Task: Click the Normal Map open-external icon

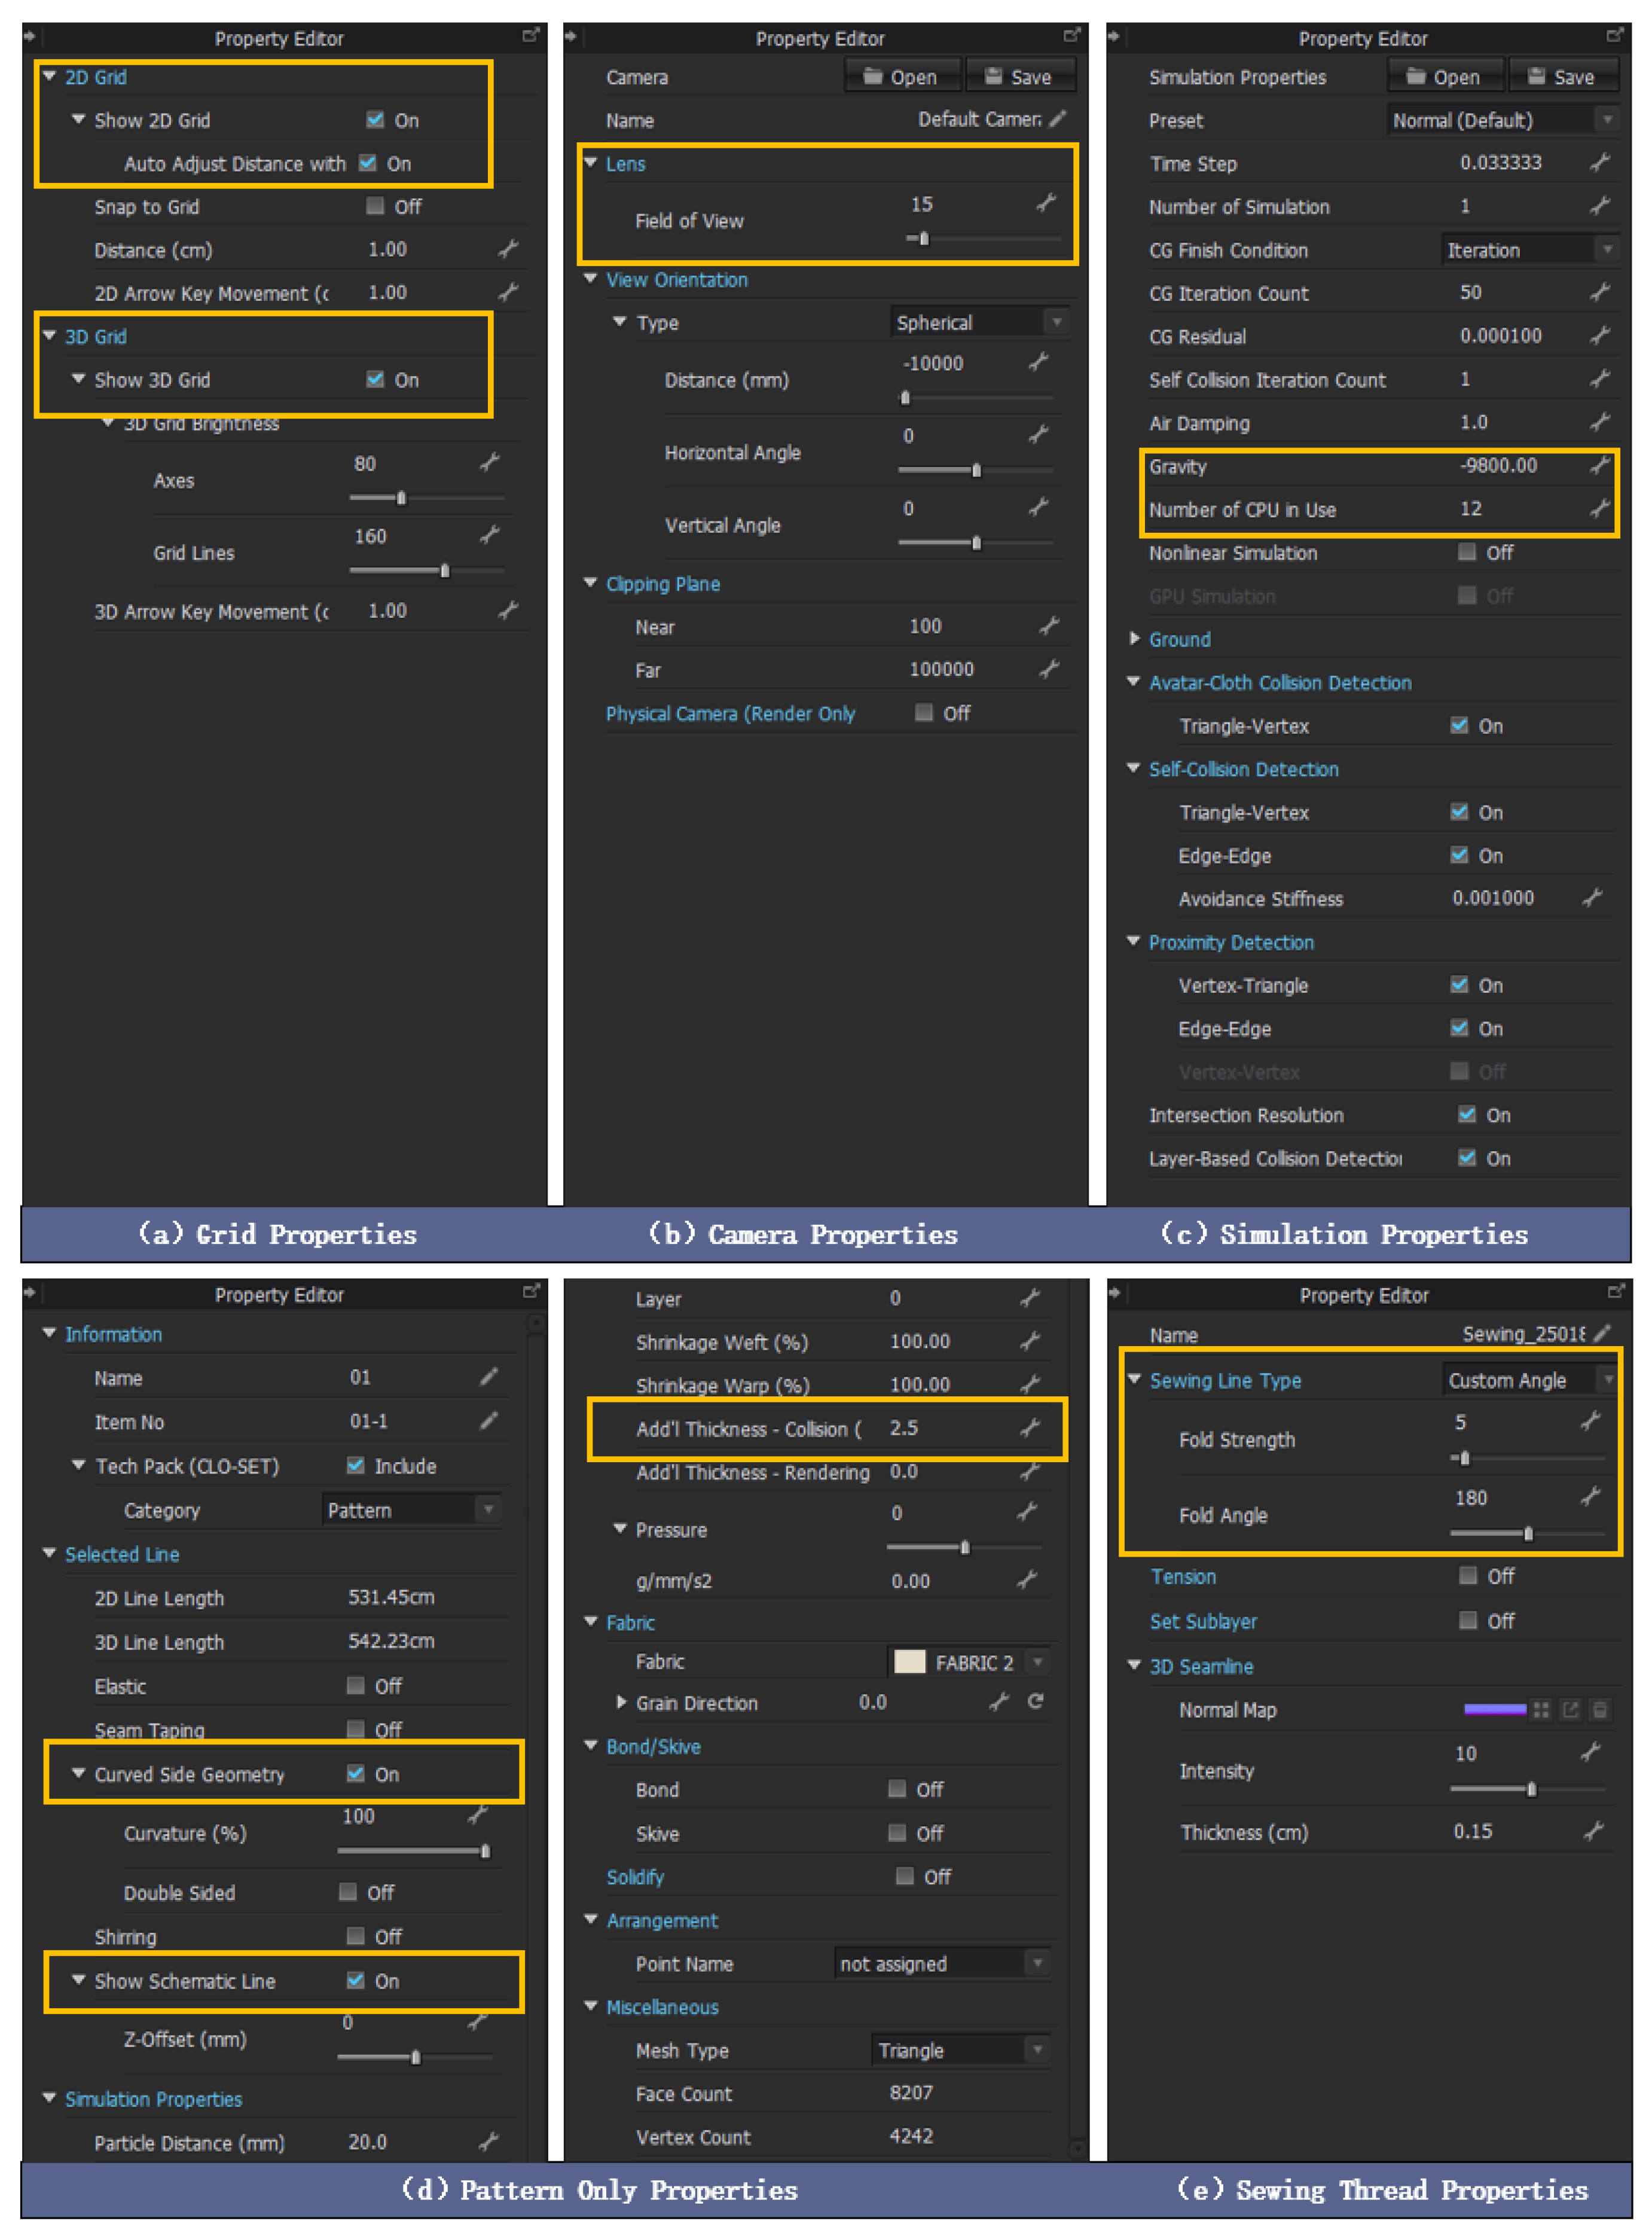Action: (x=1570, y=1710)
